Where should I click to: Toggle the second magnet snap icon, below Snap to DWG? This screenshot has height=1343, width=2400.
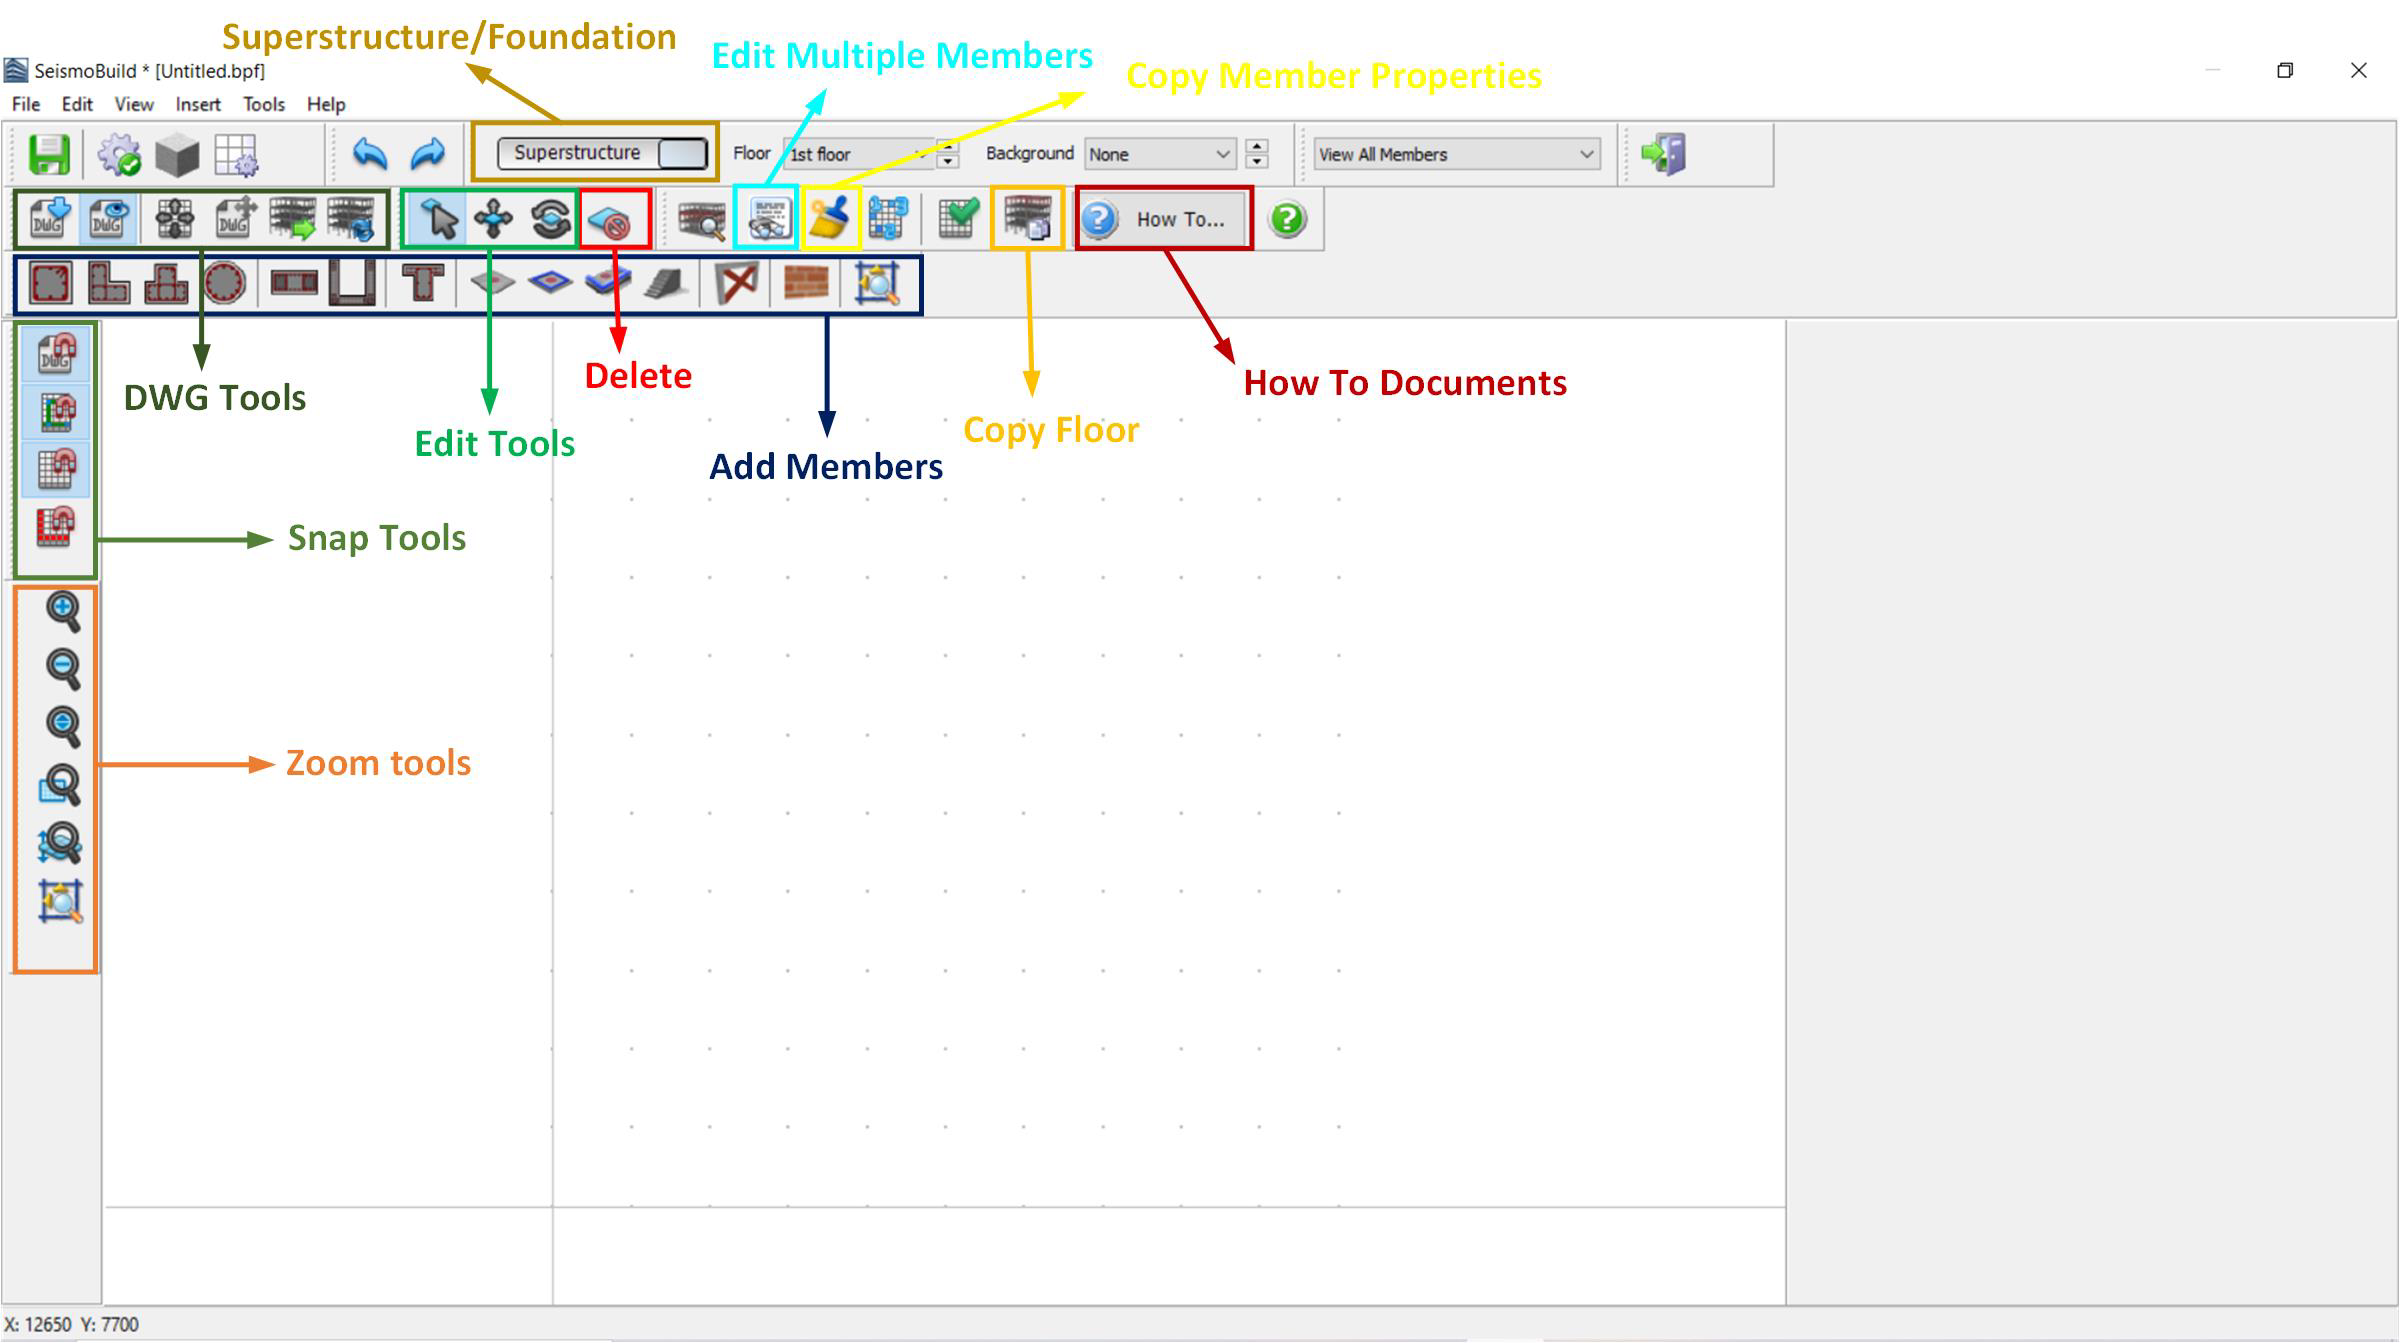pyautogui.click(x=56, y=411)
